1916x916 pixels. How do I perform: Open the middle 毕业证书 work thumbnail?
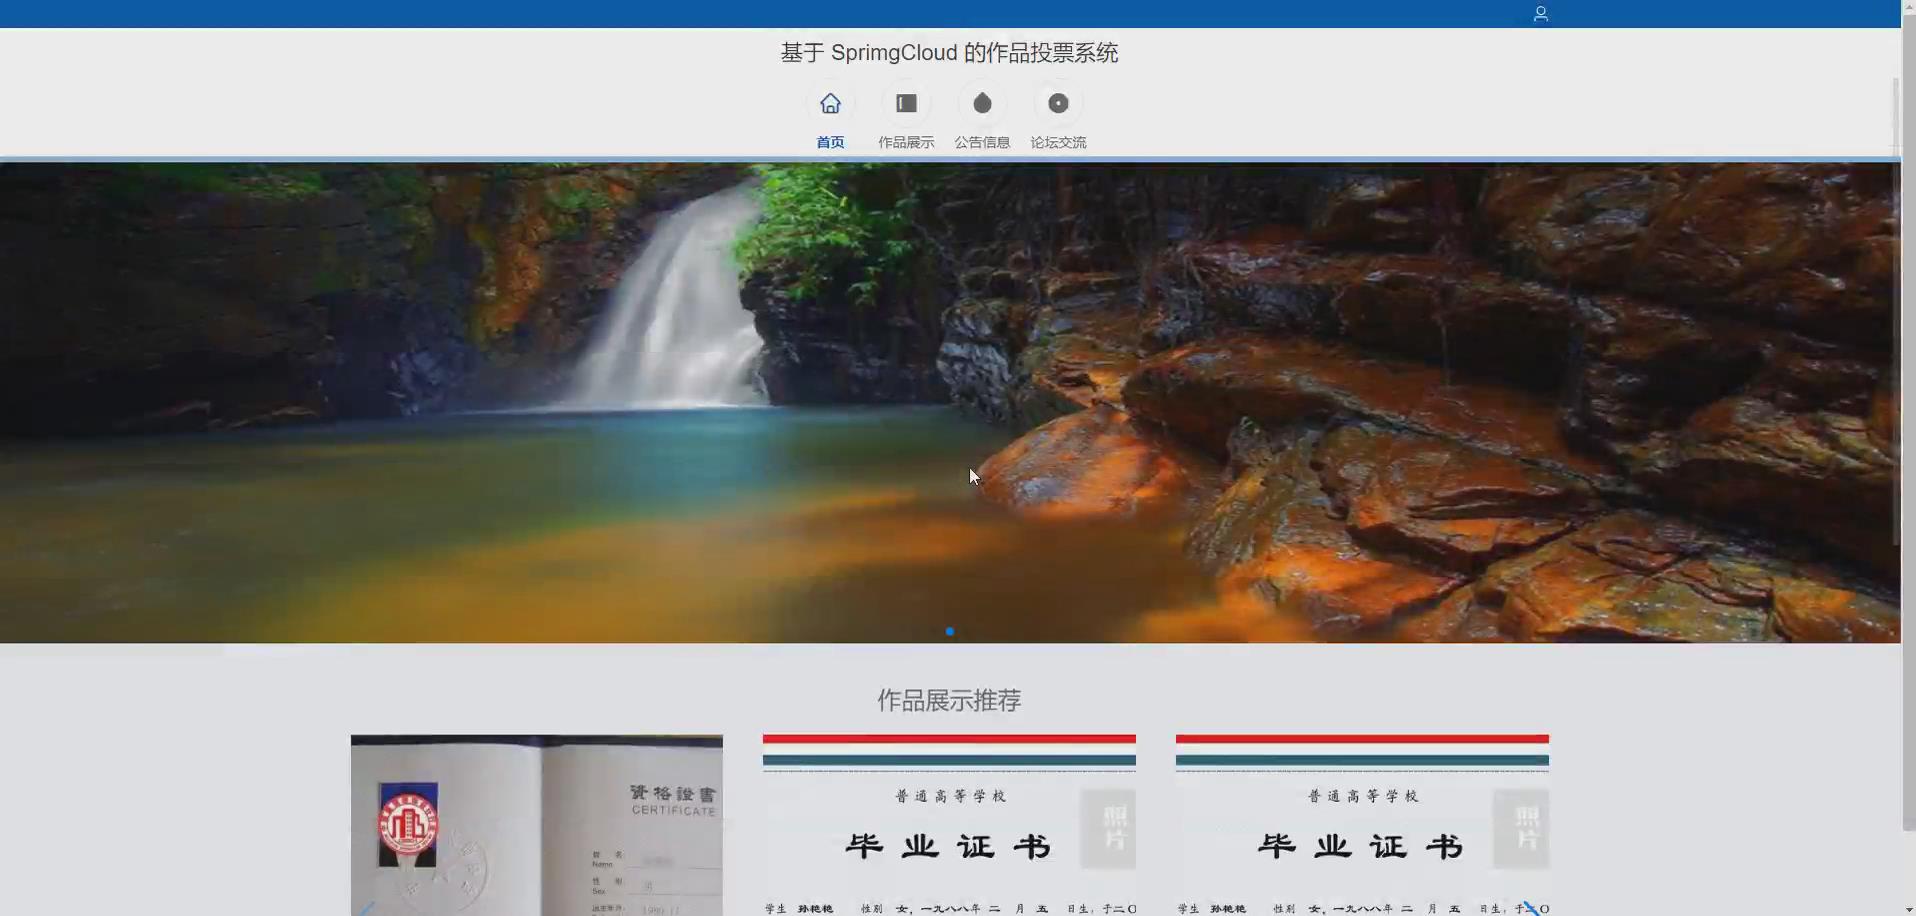coord(949,825)
